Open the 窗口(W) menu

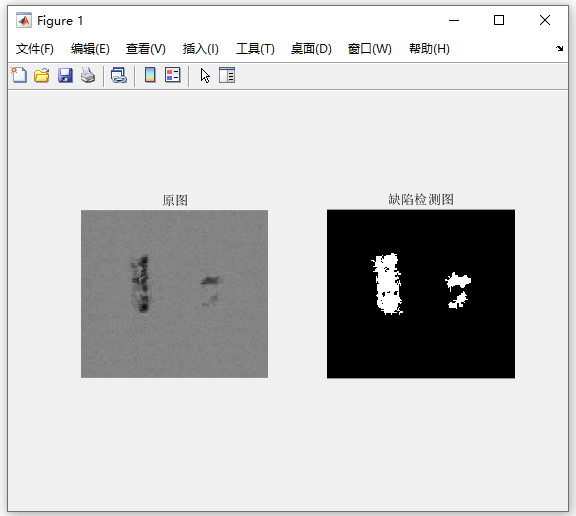tap(370, 49)
